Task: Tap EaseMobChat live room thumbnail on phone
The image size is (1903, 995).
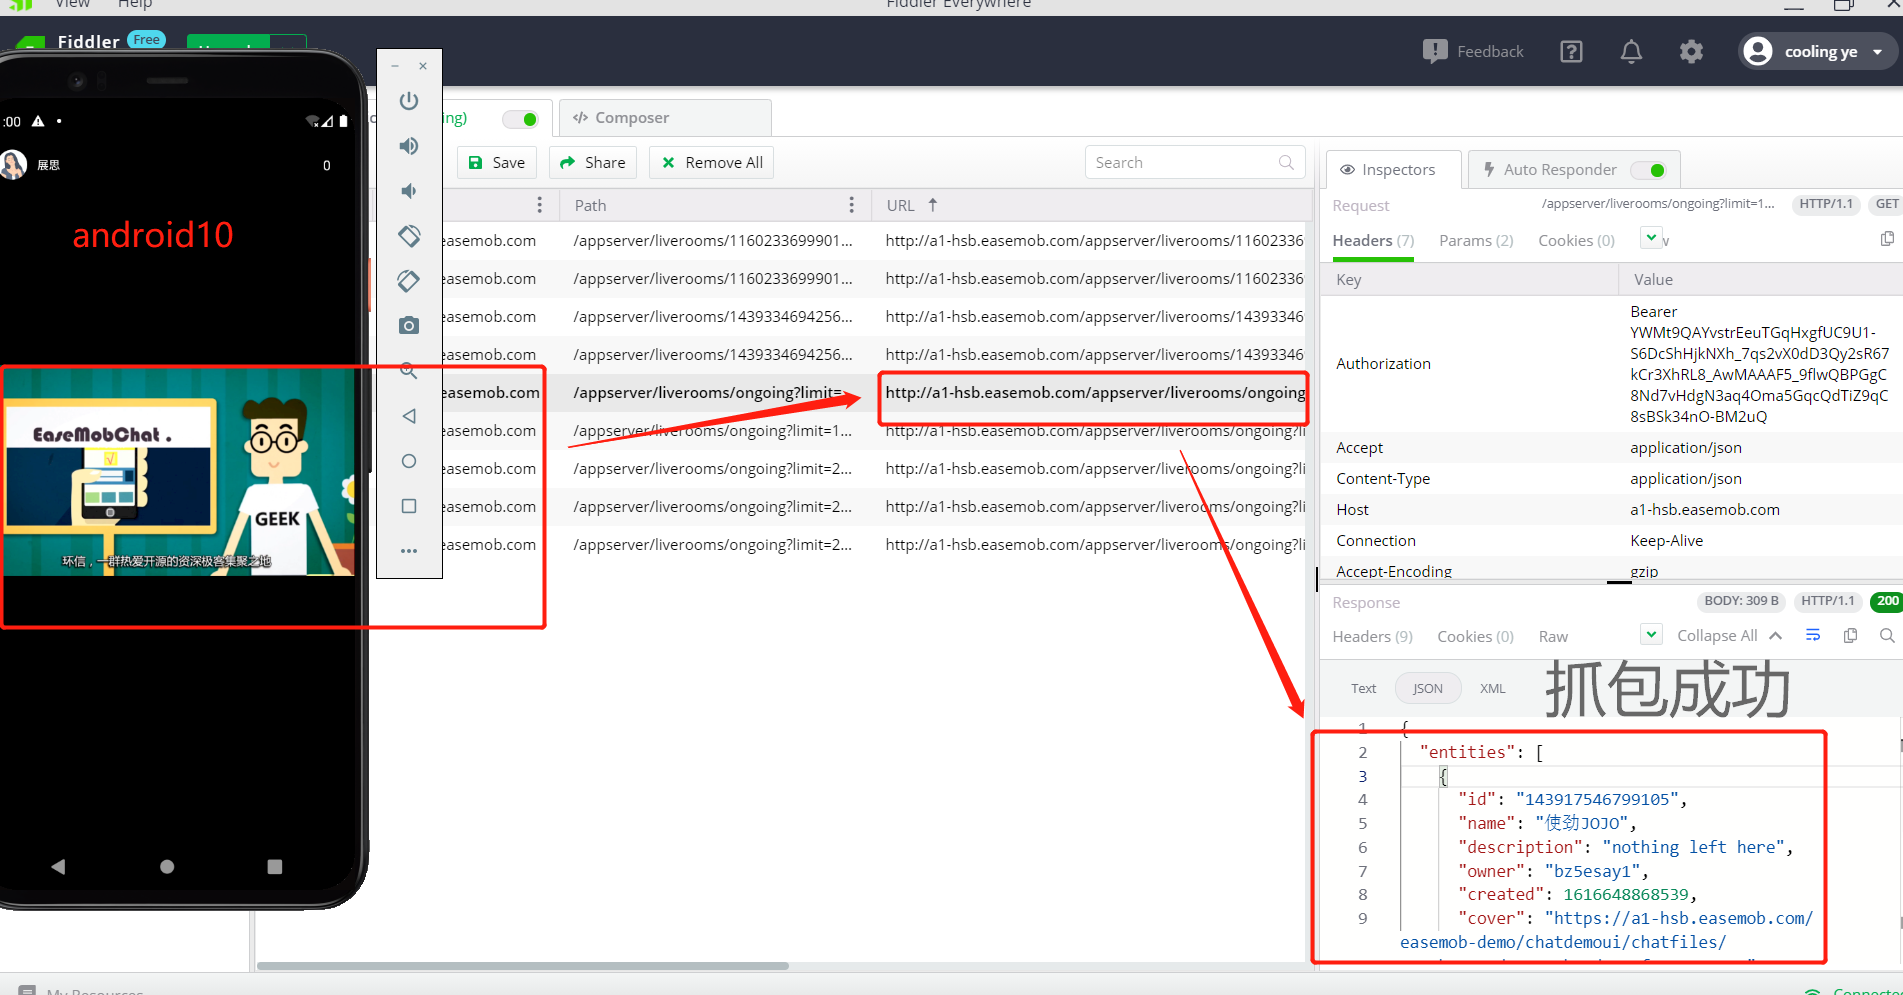Action: 178,473
